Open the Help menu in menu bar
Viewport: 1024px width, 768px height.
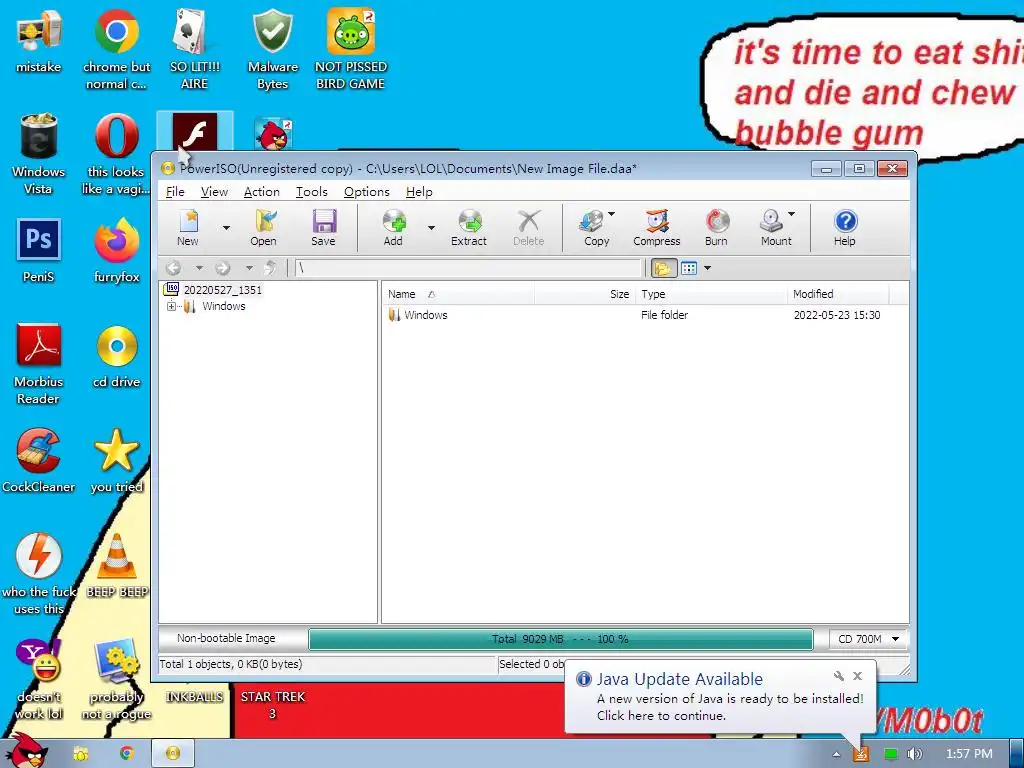point(419,192)
